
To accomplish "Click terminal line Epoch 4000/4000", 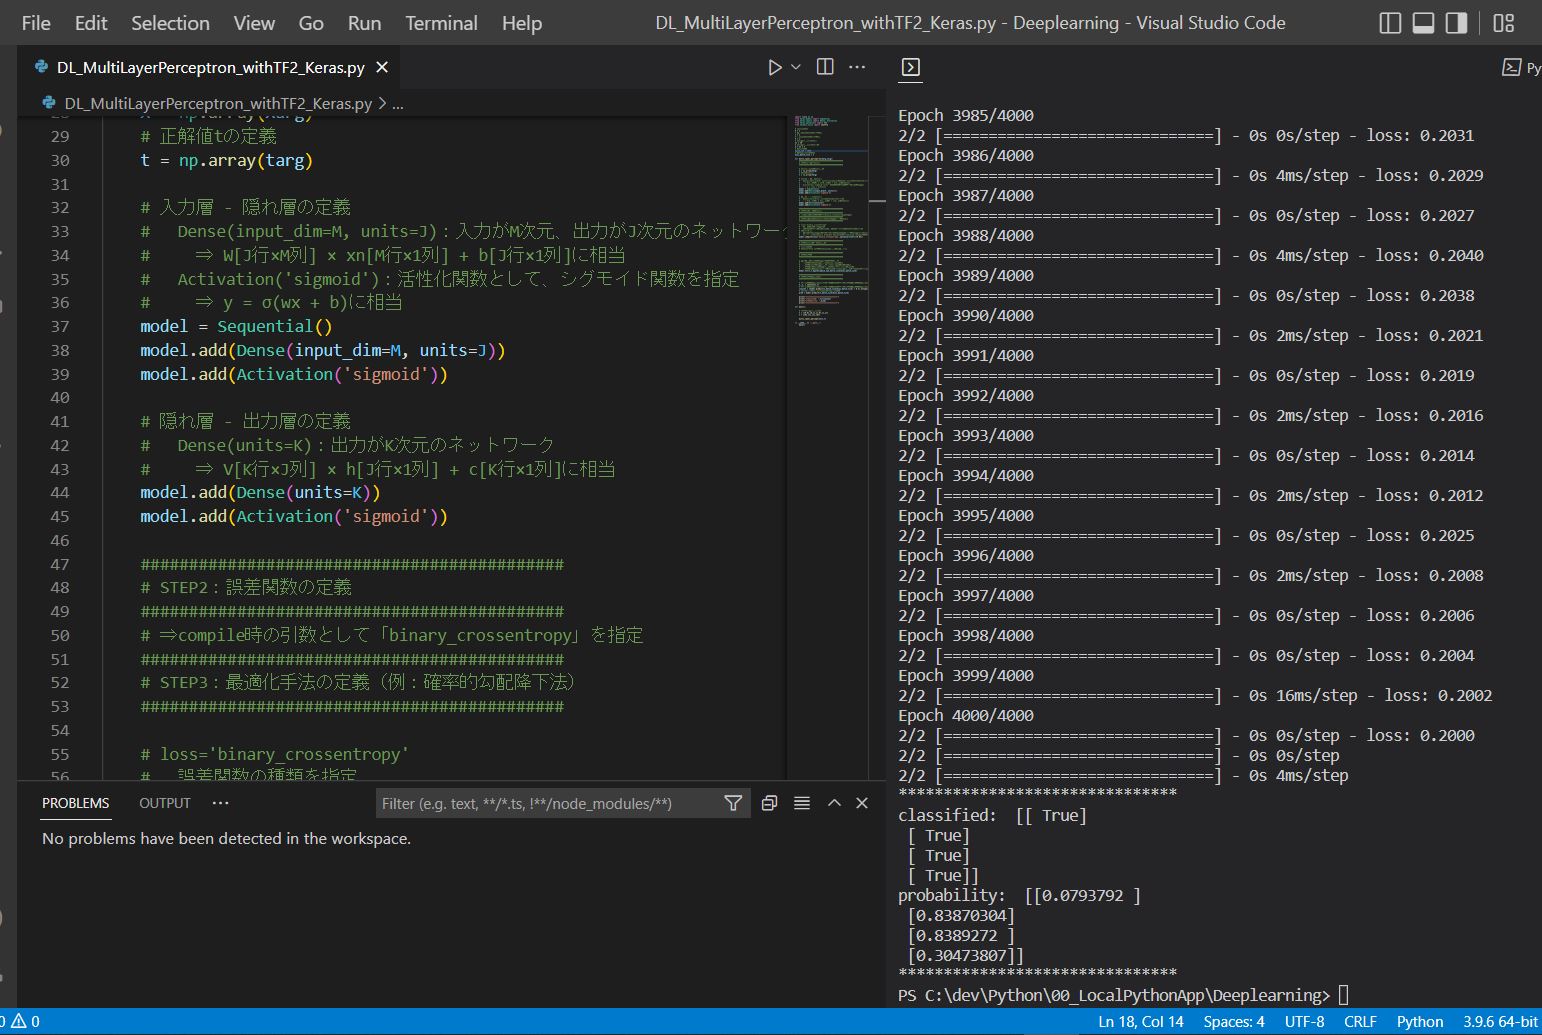I will (x=966, y=715).
